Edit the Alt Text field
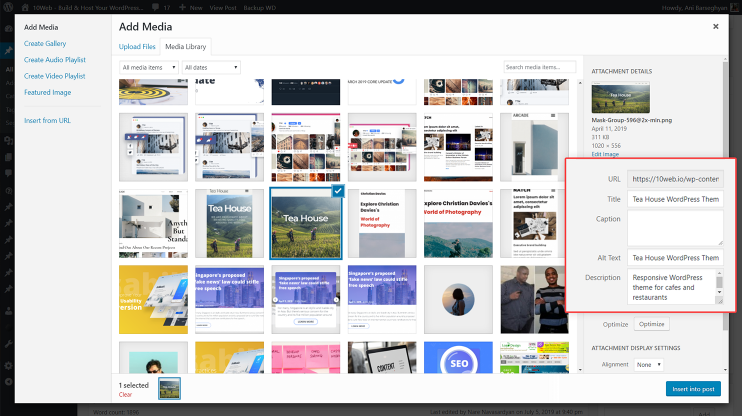The width and height of the screenshot is (742, 416). click(x=675, y=258)
